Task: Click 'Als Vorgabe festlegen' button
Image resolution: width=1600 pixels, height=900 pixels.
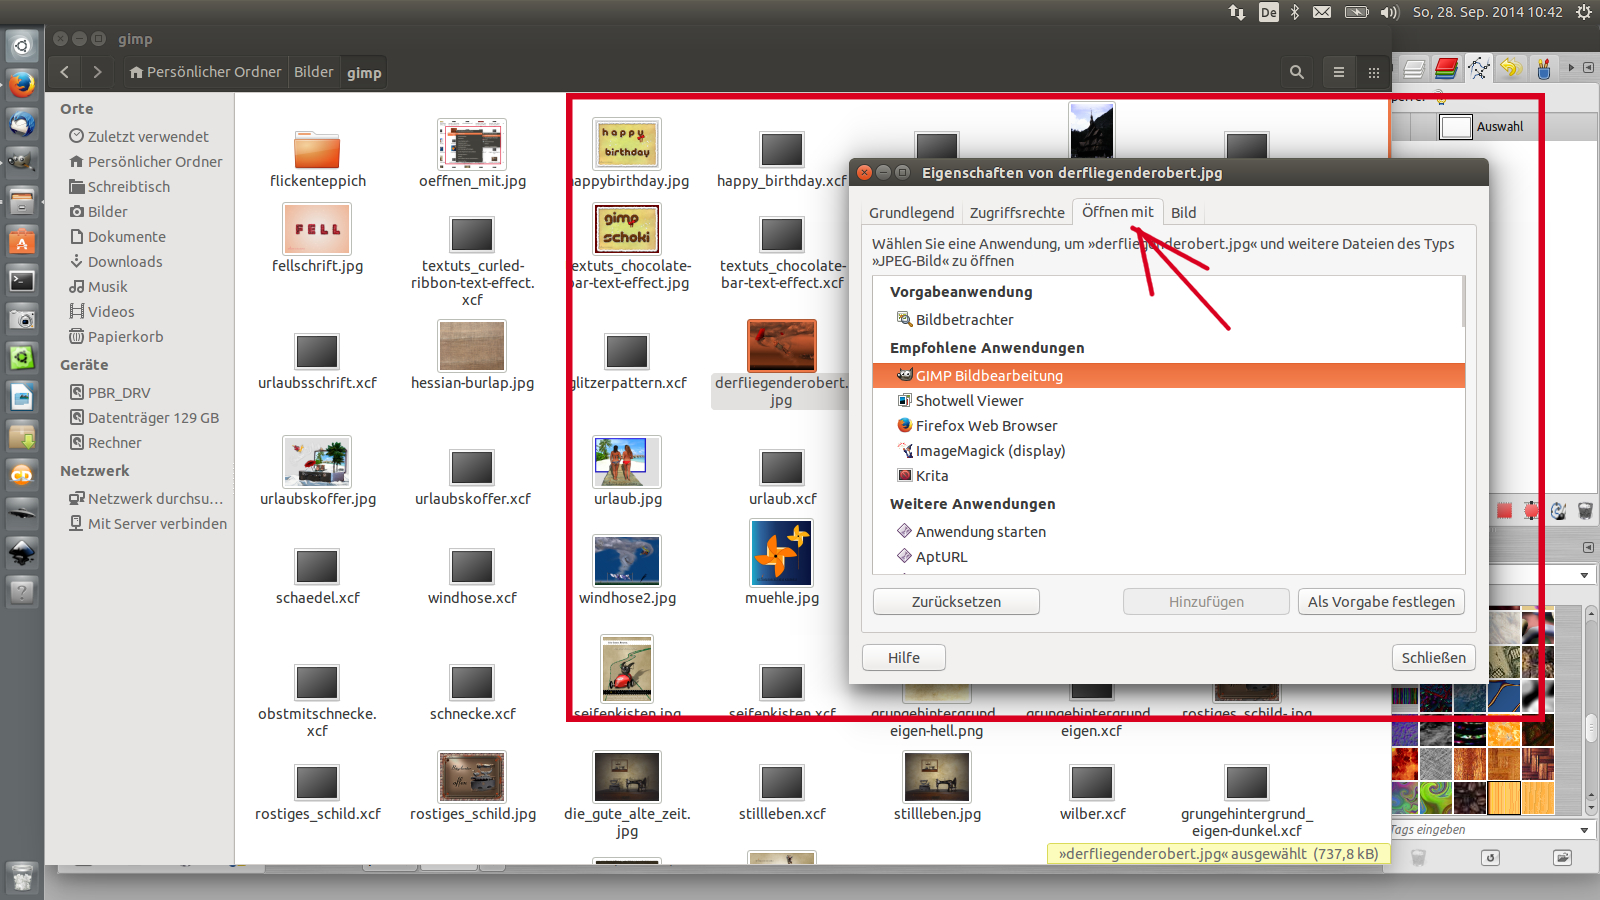Action: point(1381,602)
